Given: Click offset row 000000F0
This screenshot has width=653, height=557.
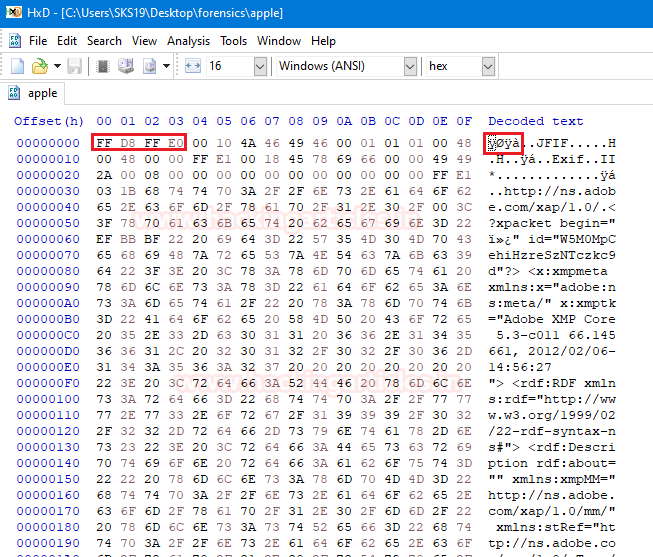Looking at the screenshot, I should coord(48,383).
